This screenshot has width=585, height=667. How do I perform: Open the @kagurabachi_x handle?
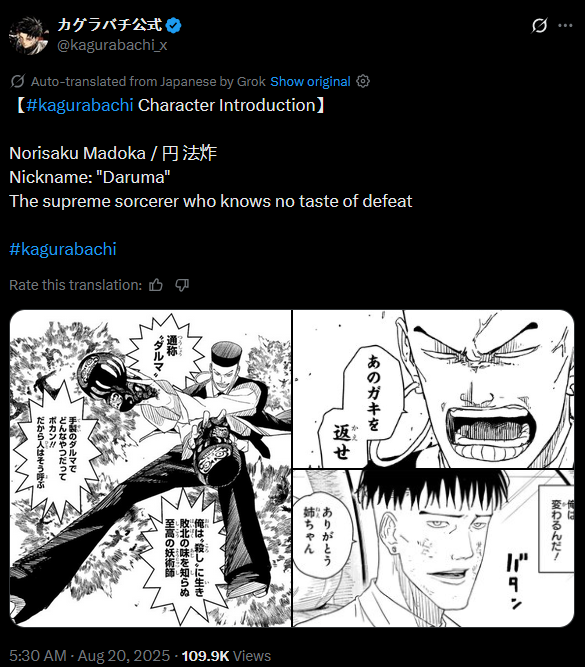(x=112, y=45)
